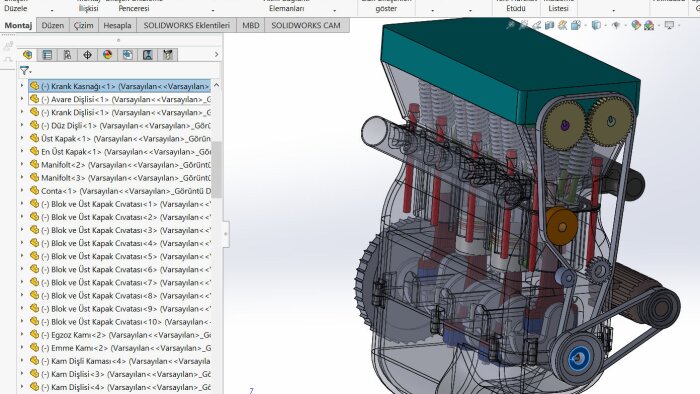Expand Blok ve Üst Kapak Cıvatası<1> node
The width and height of the screenshot is (700, 394).
(x=22, y=204)
